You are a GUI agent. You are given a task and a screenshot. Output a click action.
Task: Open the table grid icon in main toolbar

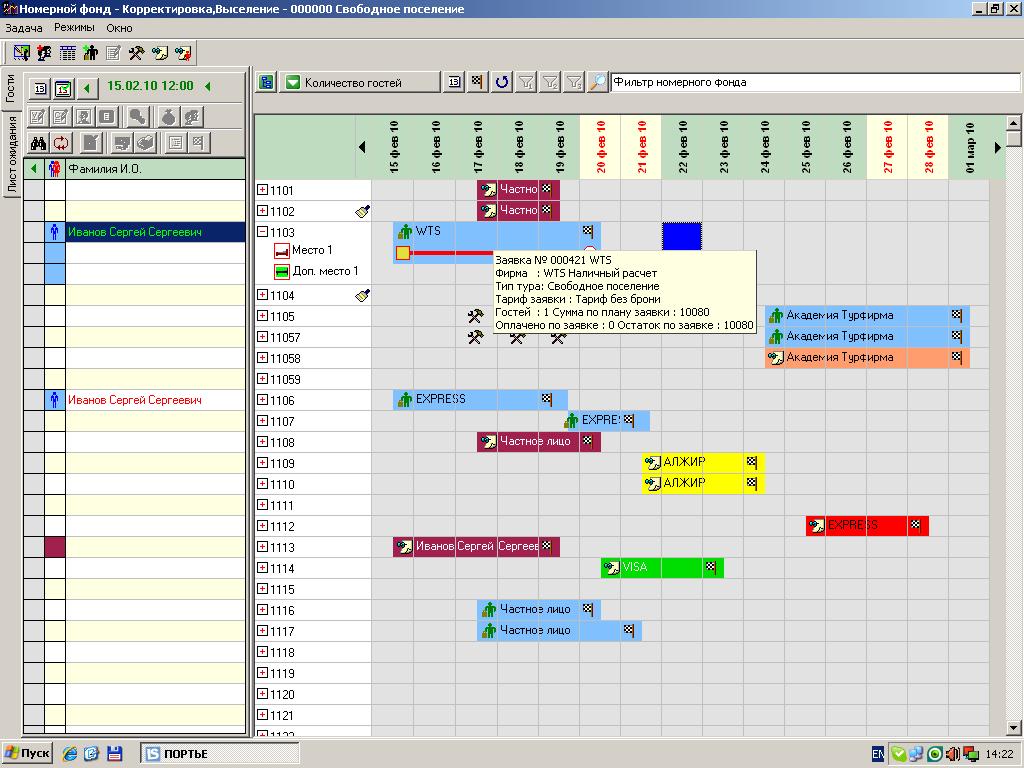67,53
